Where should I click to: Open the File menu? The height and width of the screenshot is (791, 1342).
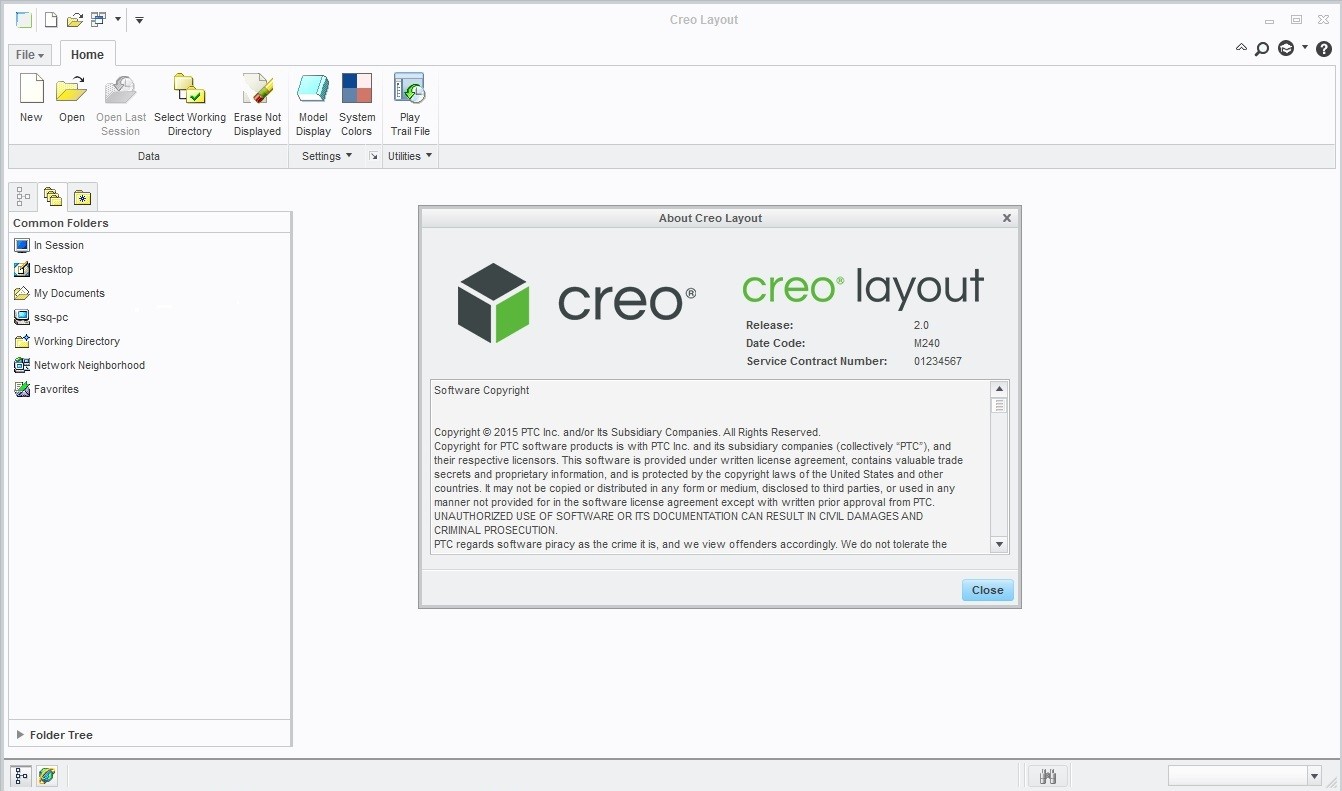(x=30, y=55)
